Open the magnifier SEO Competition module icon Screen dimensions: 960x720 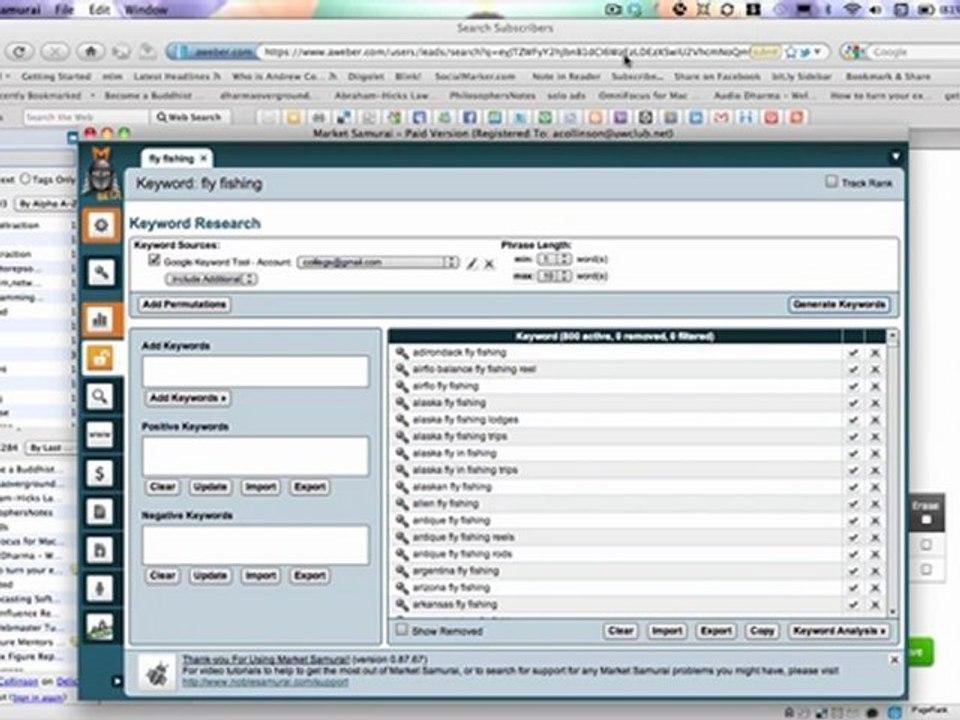(100, 396)
